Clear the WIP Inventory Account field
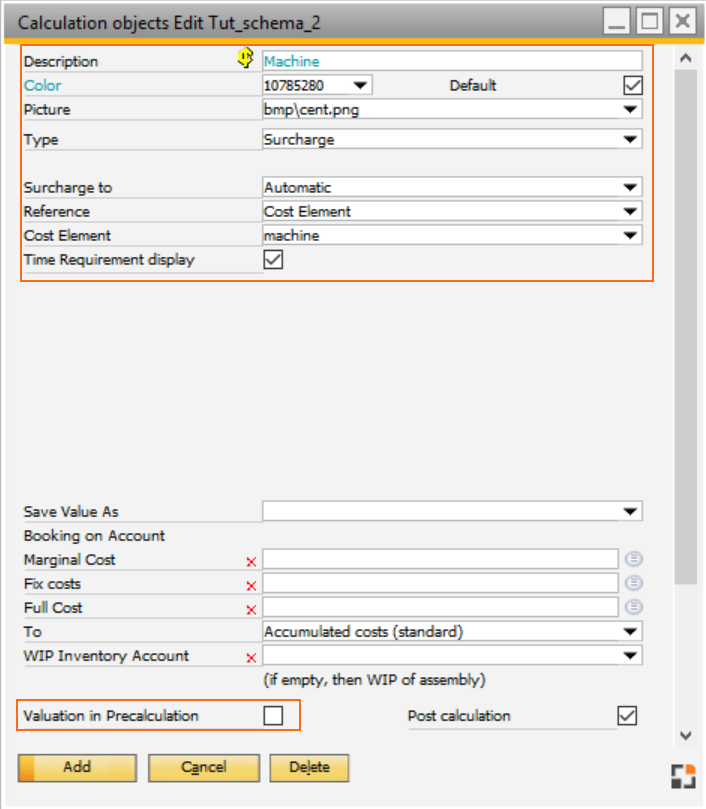 click(251, 655)
